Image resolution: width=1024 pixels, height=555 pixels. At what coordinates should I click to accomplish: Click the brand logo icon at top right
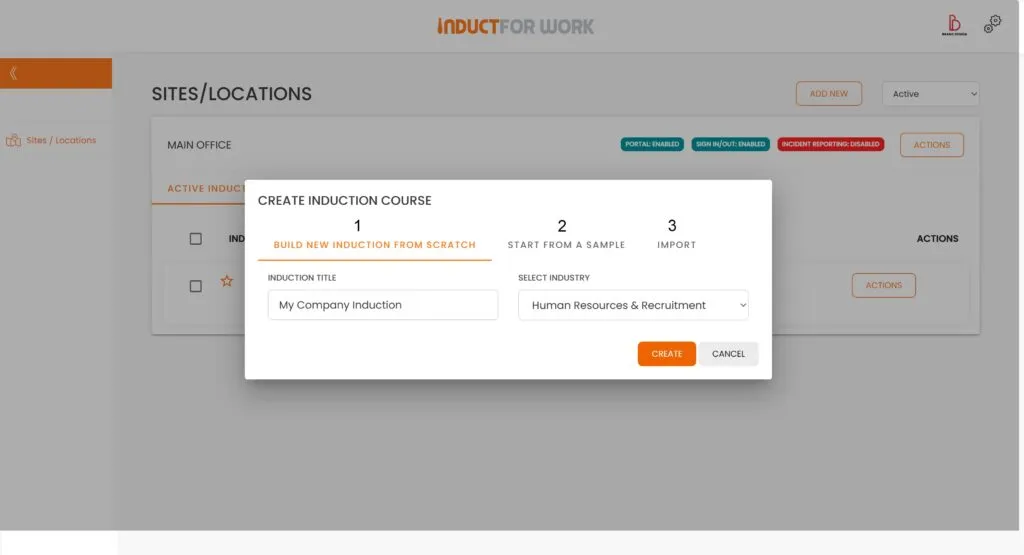tap(954, 25)
